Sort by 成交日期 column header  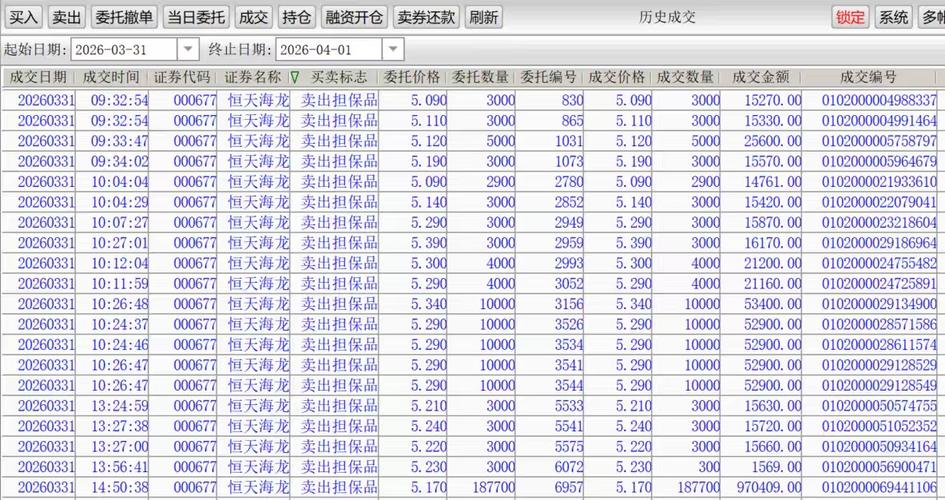coord(38,77)
